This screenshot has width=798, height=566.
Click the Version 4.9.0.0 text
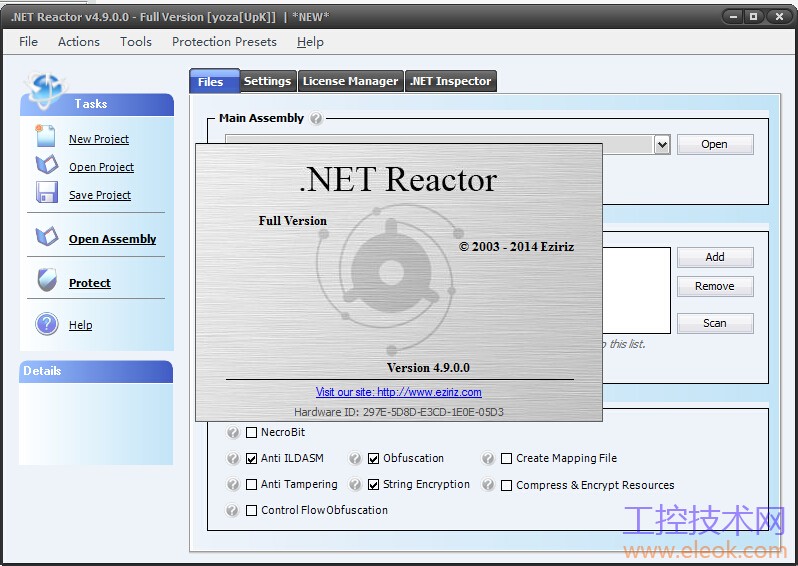point(428,367)
